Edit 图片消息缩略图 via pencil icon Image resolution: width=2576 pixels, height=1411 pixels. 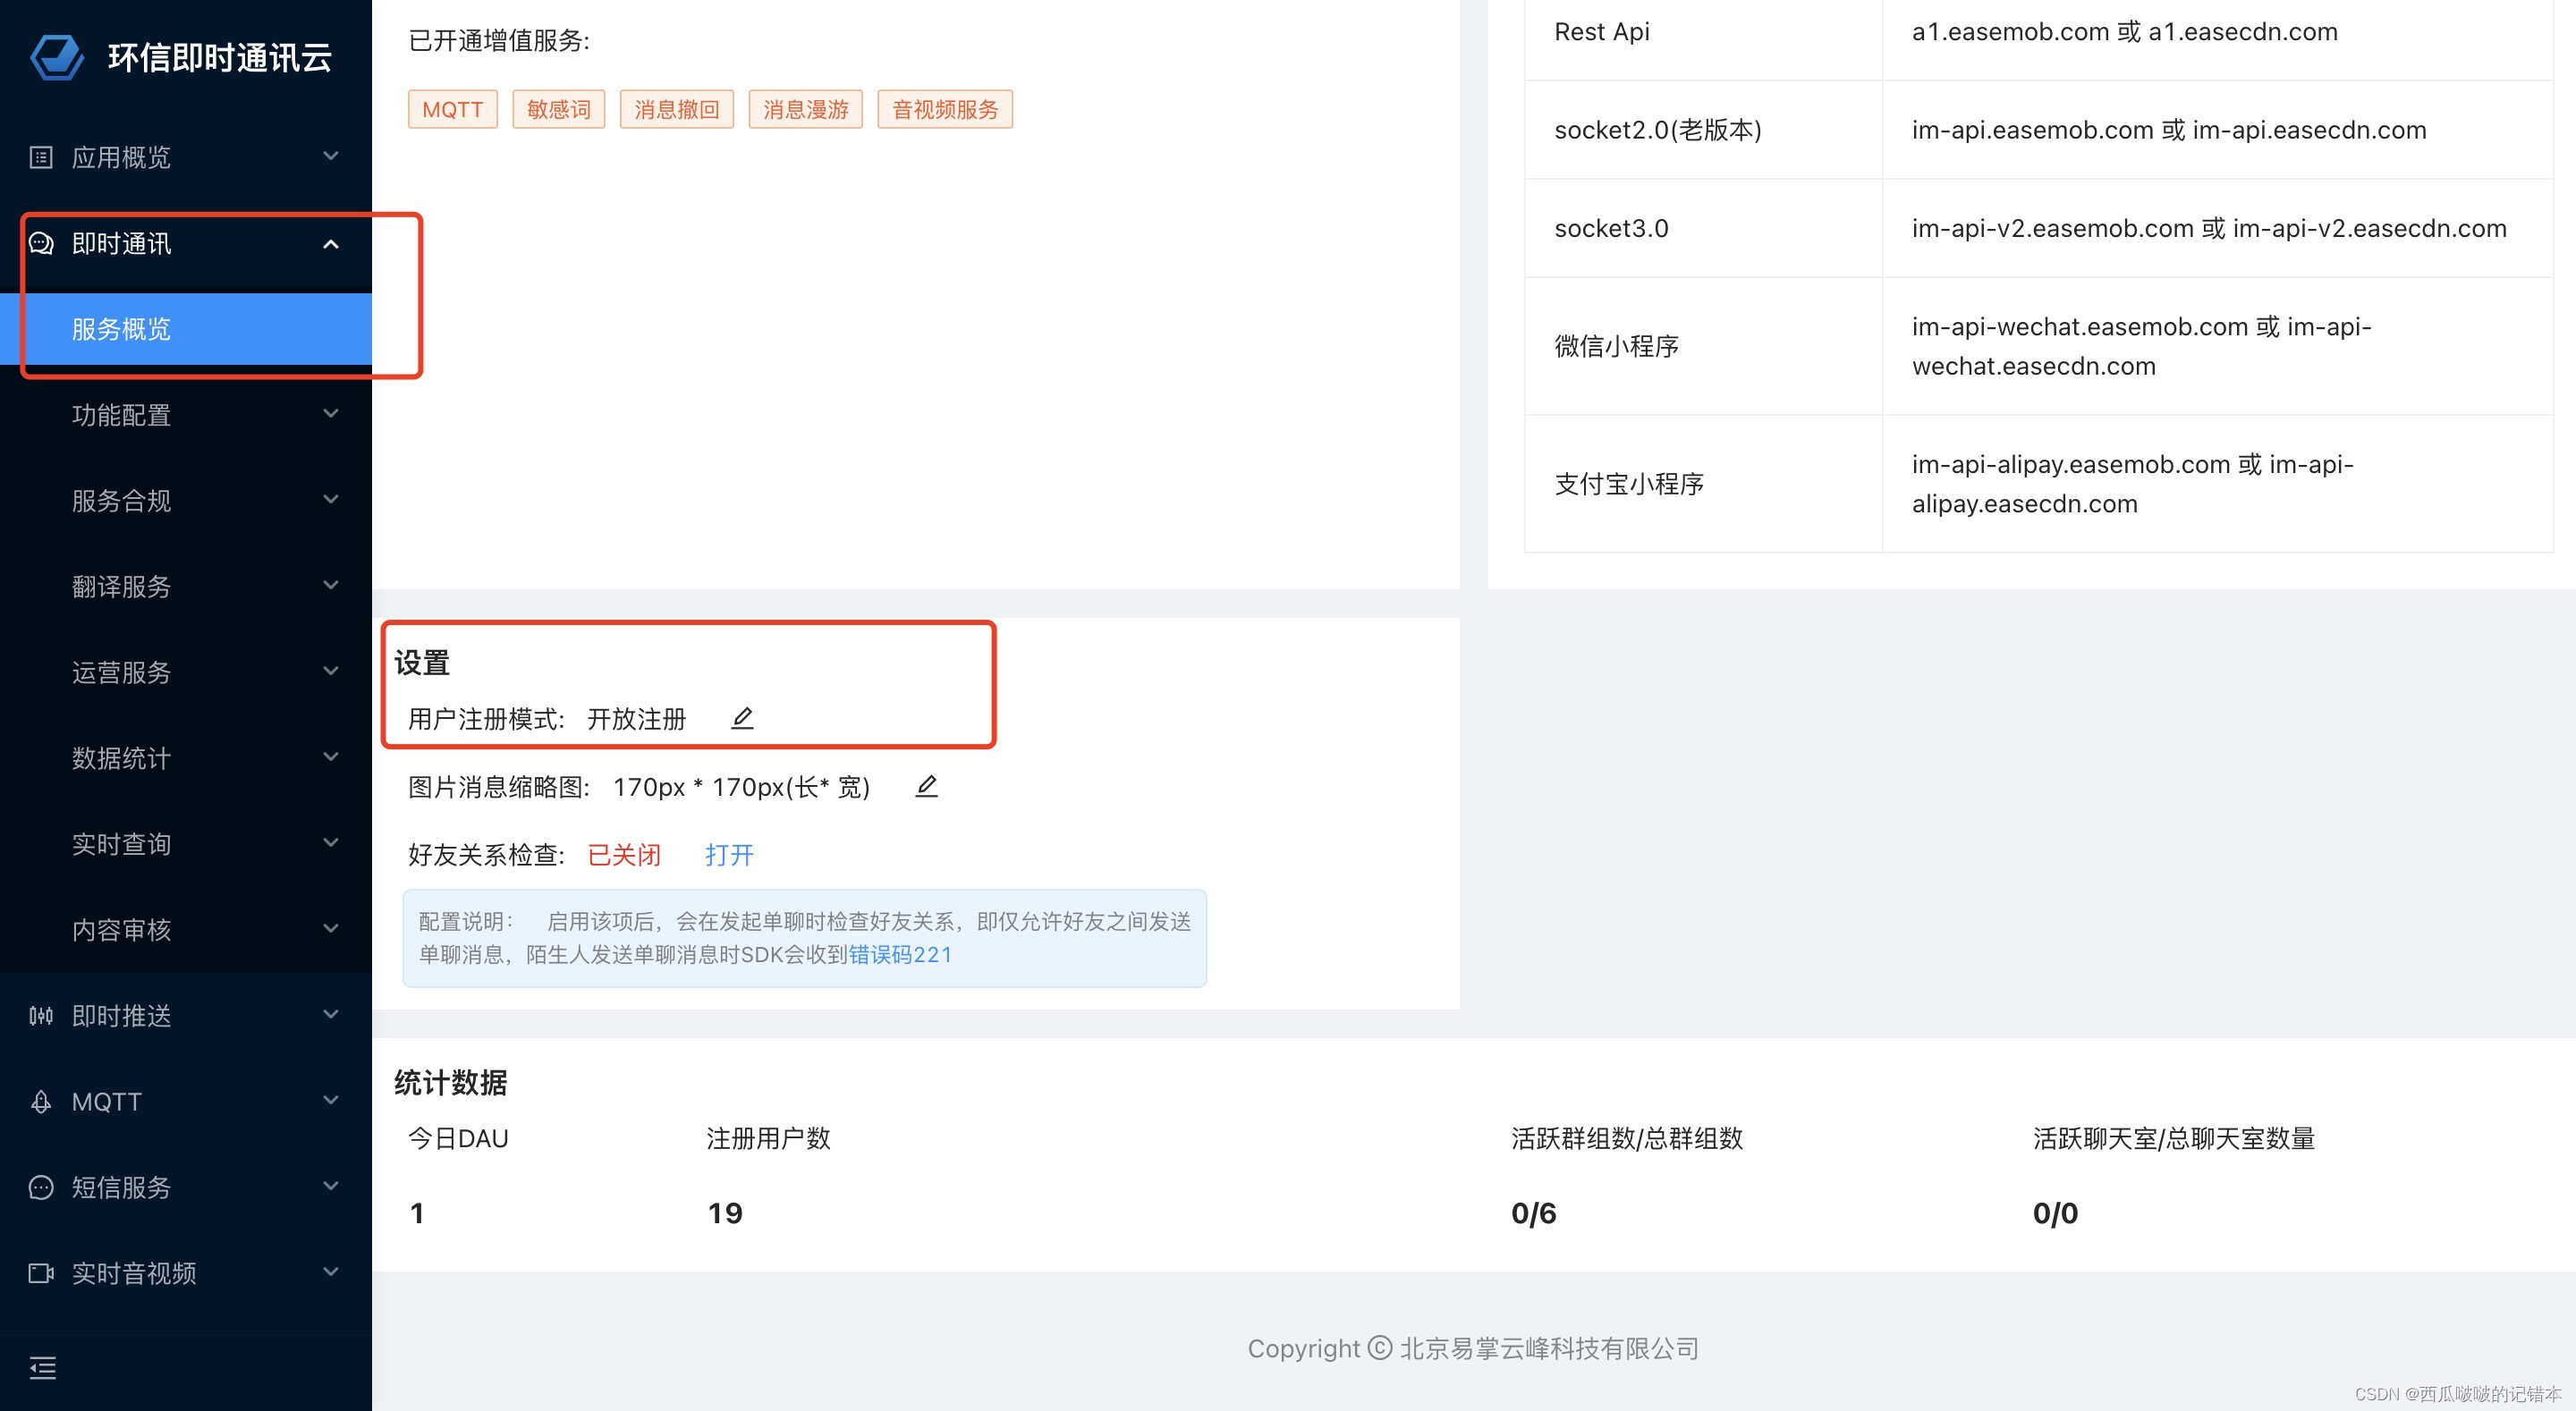click(926, 786)
